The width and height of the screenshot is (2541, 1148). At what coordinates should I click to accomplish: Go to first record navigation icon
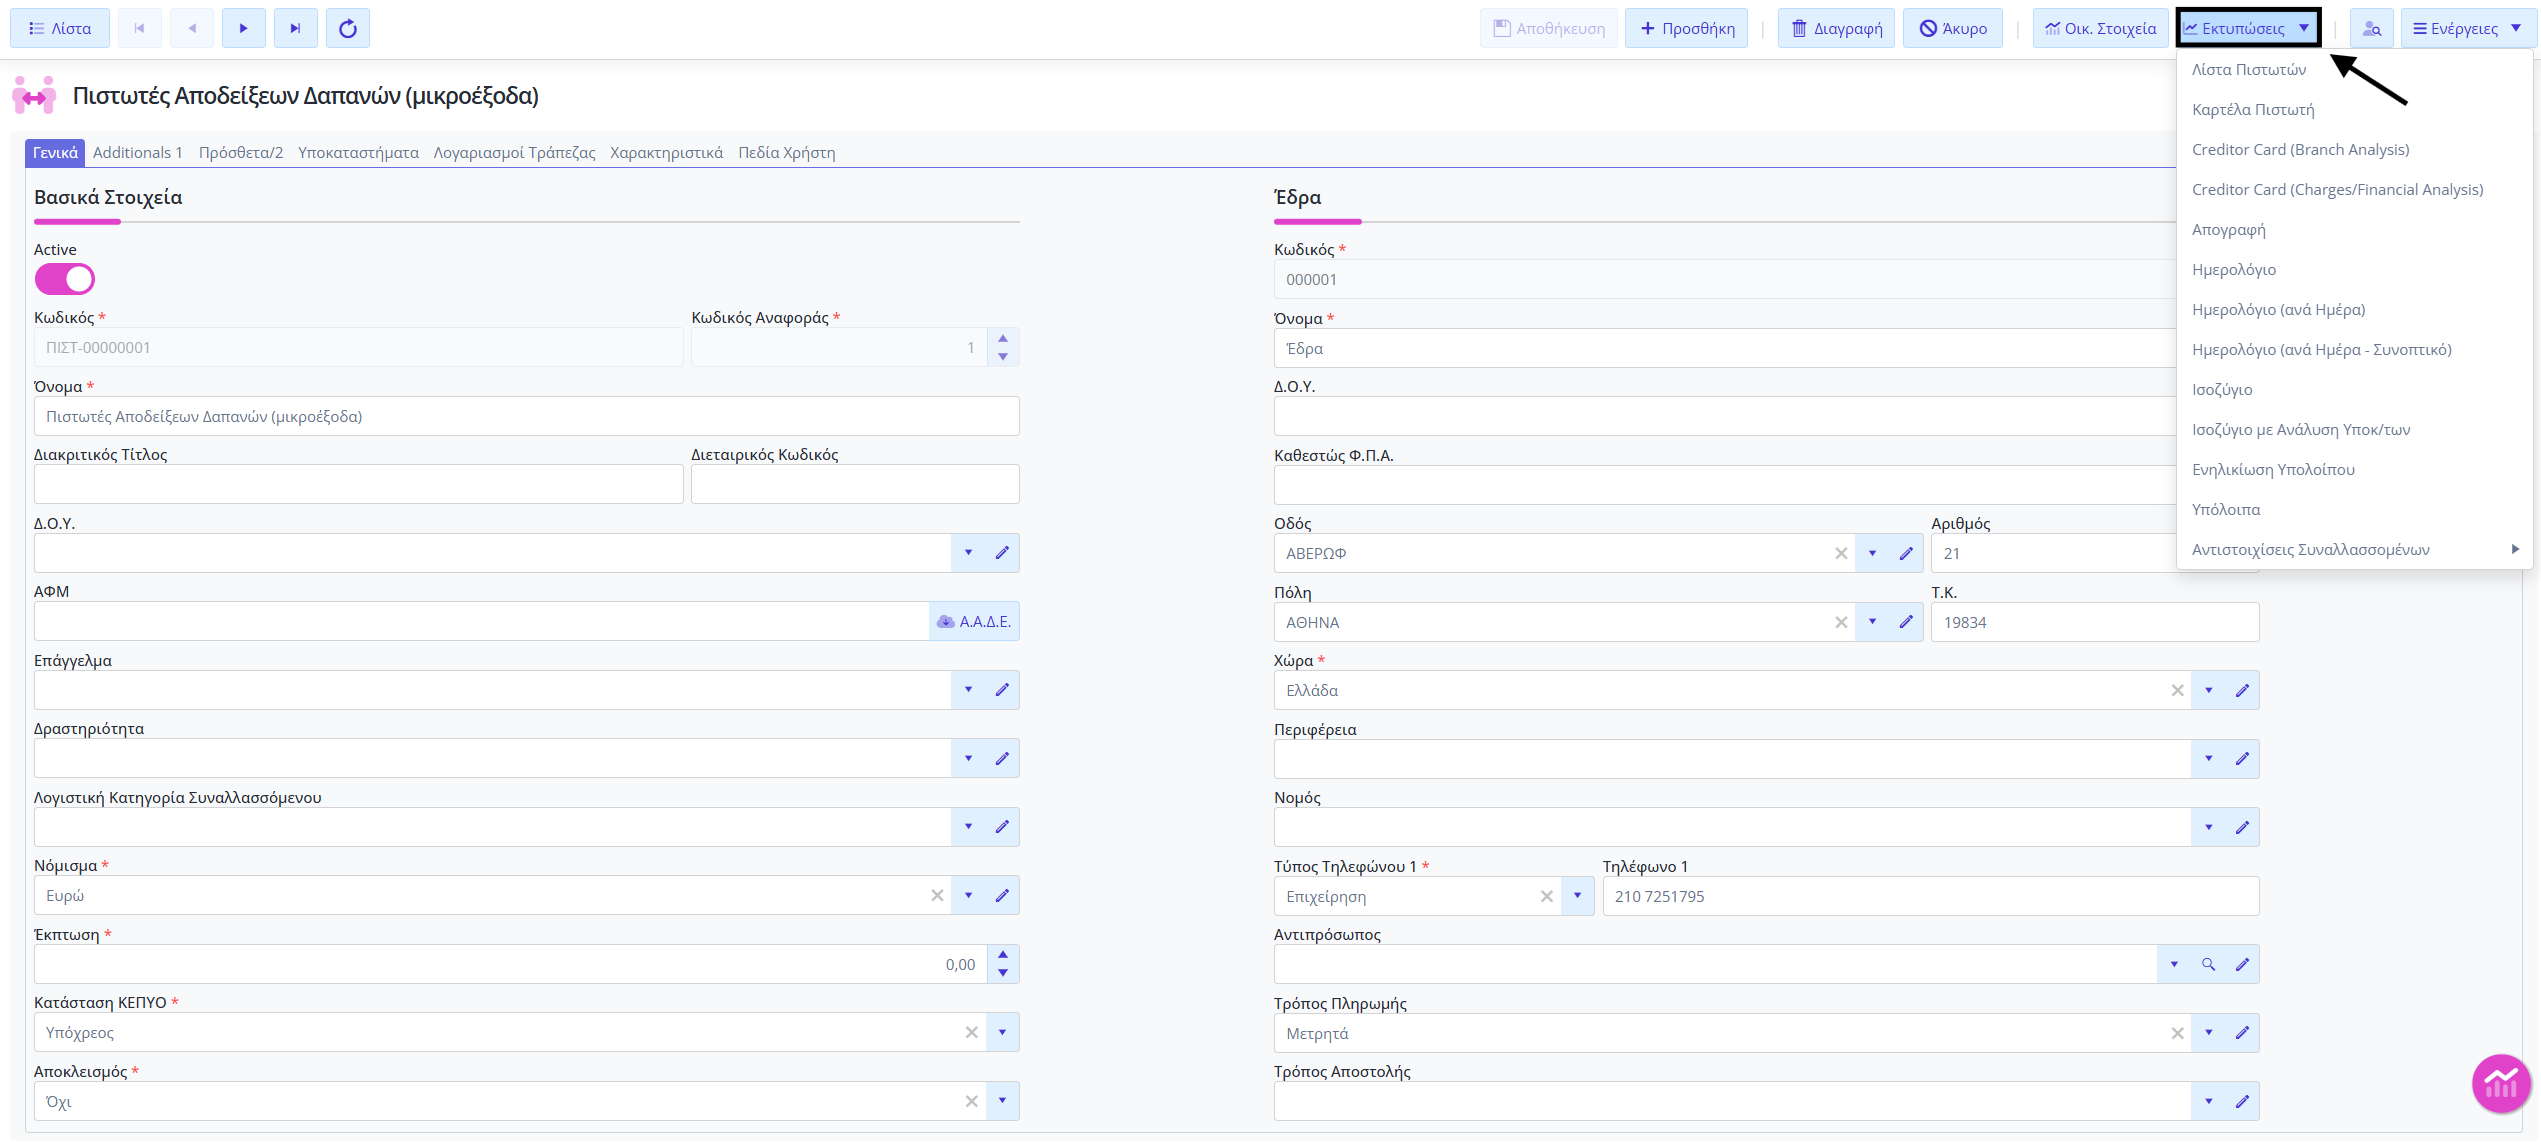[x=140, y=28]
